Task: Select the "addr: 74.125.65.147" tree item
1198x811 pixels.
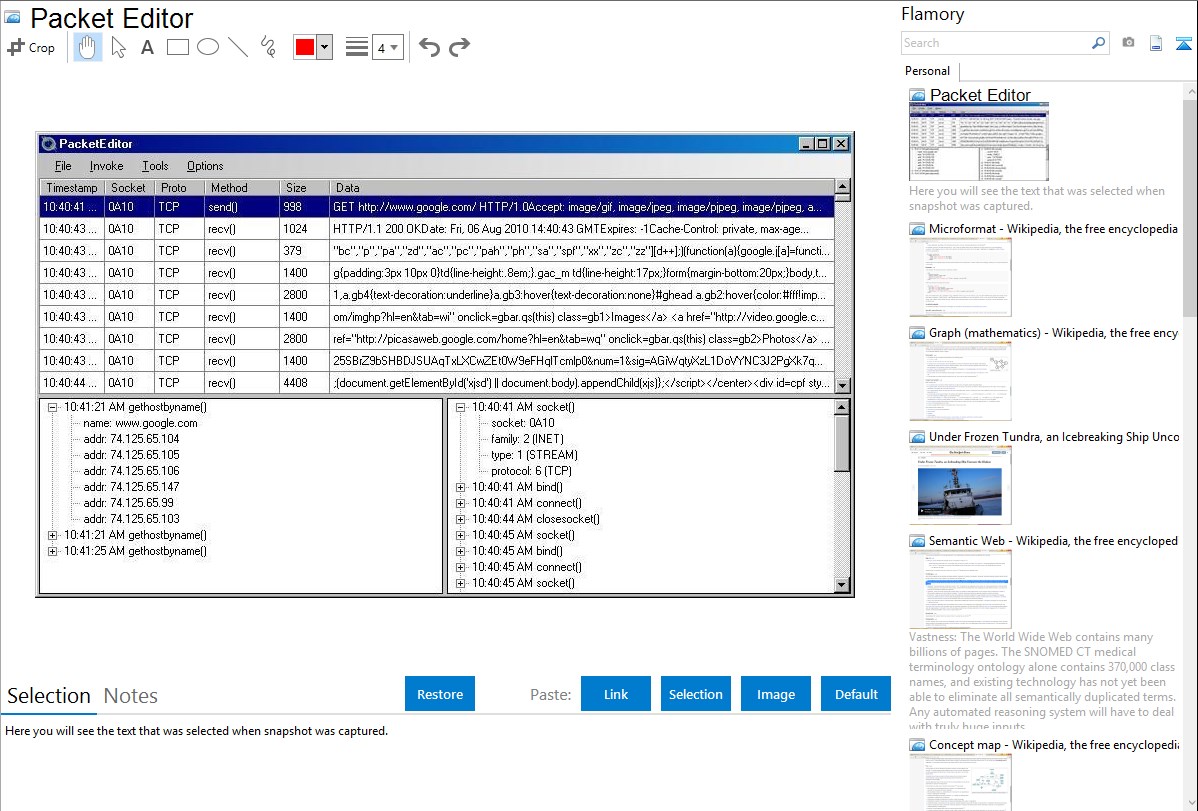Action: point(131,487)
